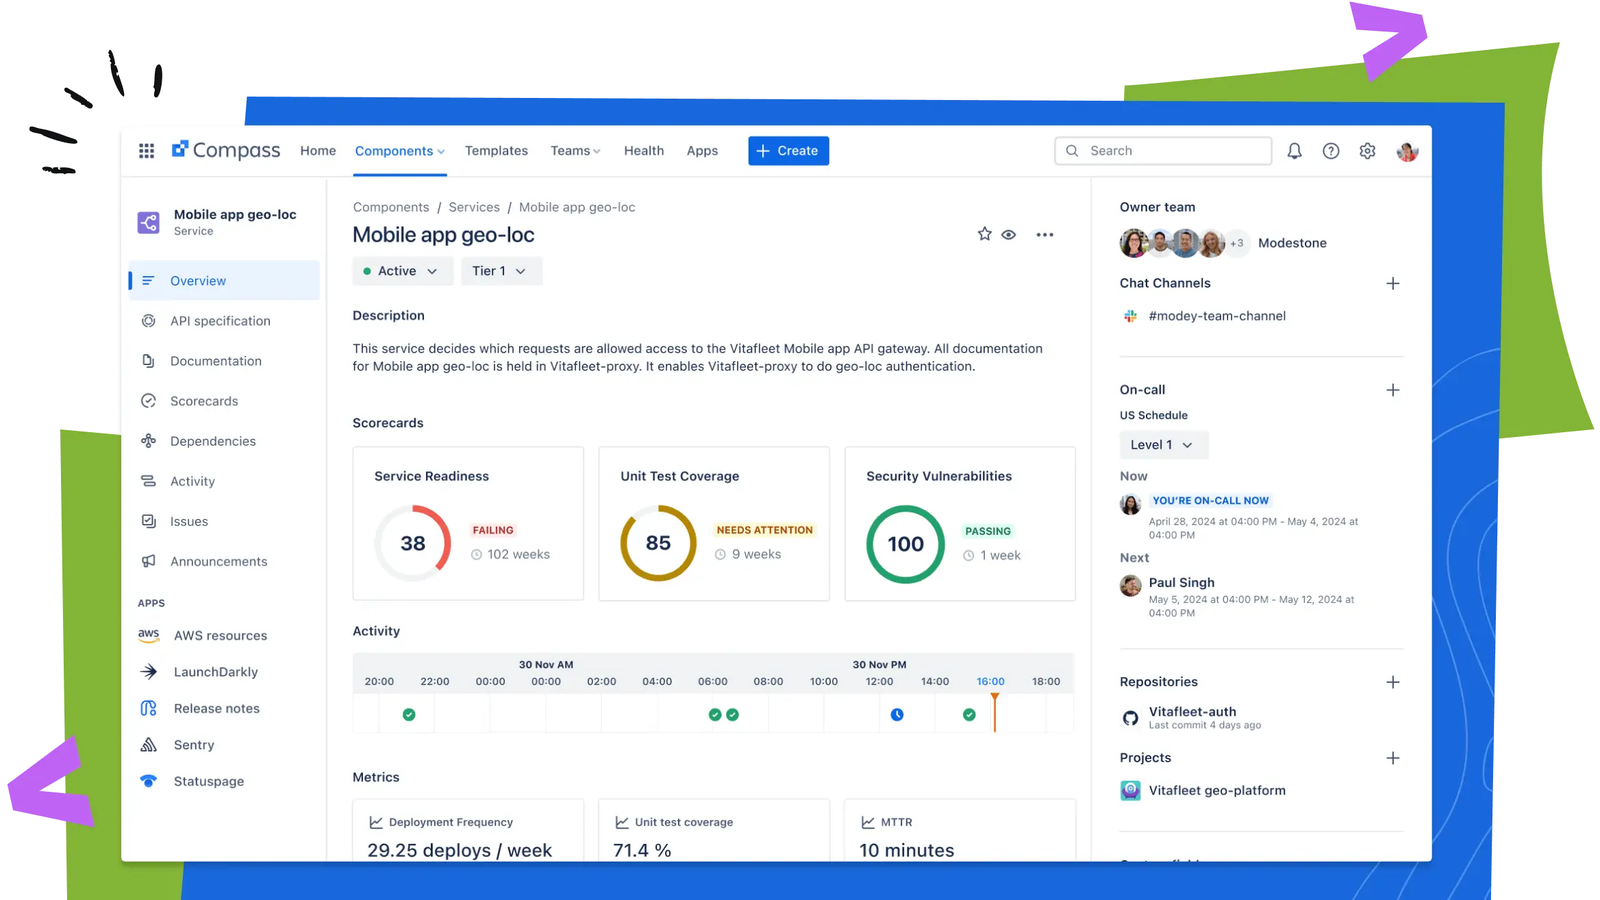Click the Vitafleet geo-platform project icon
The width and height of the screenshot is (1600, 900).
pyautogui.click(x=1130, y=790)
